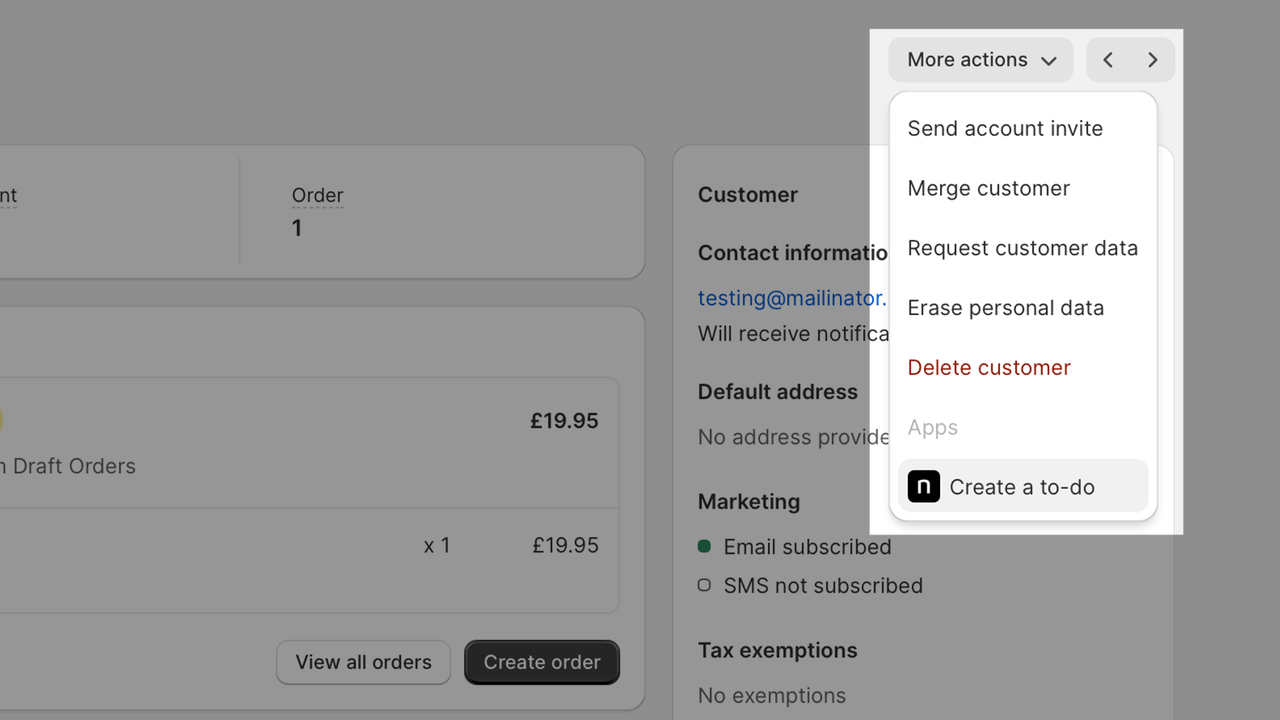Screen dimensions: 1280x720
Task: Click the Order count heading
Action: (317, 195)
